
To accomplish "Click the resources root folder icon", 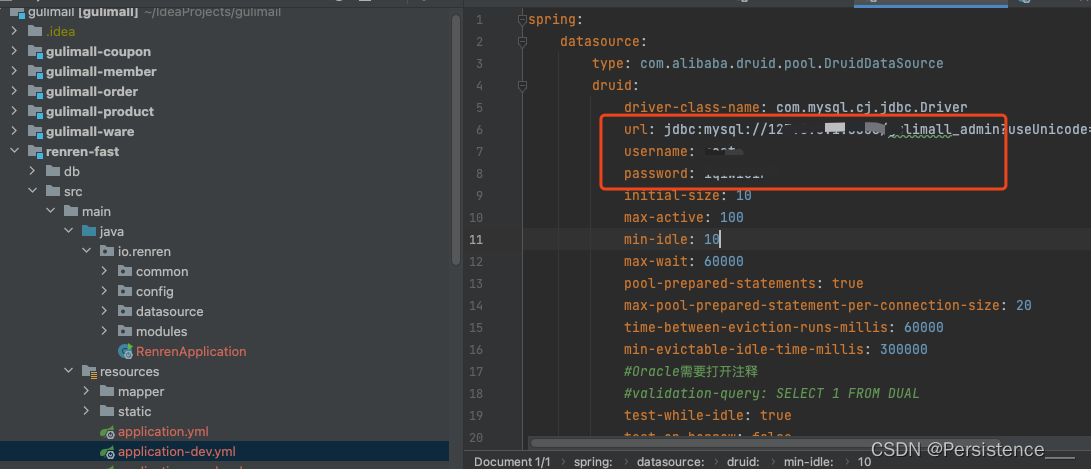I will 89,372.
